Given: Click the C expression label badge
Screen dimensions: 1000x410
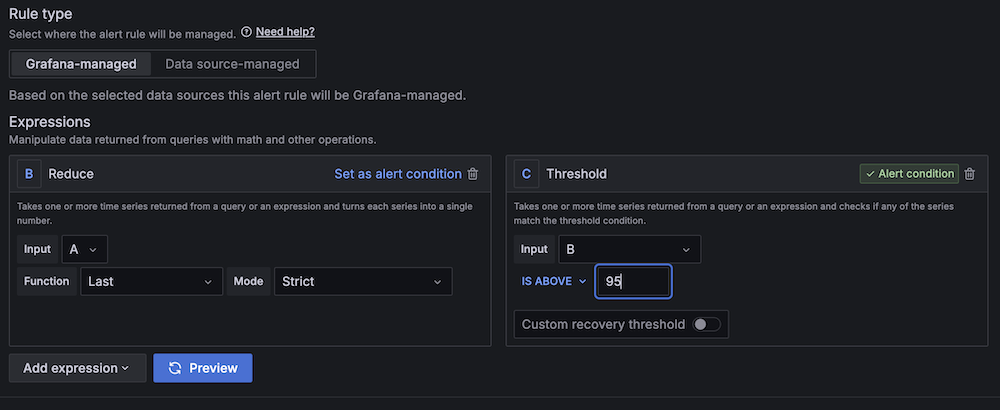Looking at the screenshot, I should pyautogui.click(x=526, y=174).
